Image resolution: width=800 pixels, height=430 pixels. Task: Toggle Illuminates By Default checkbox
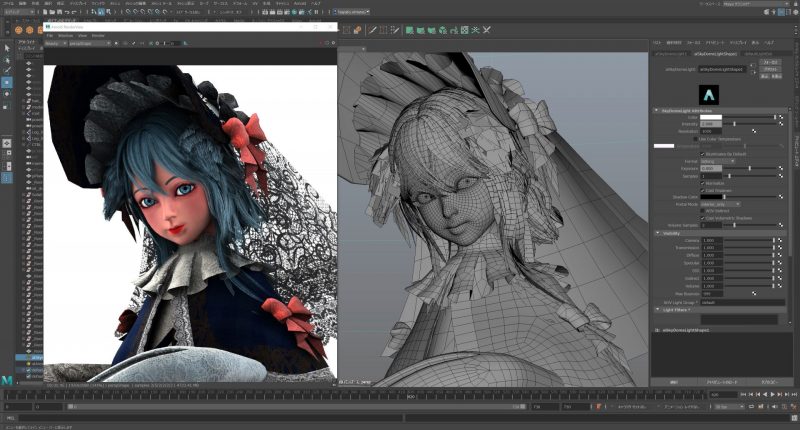click(x=703, y=154)
